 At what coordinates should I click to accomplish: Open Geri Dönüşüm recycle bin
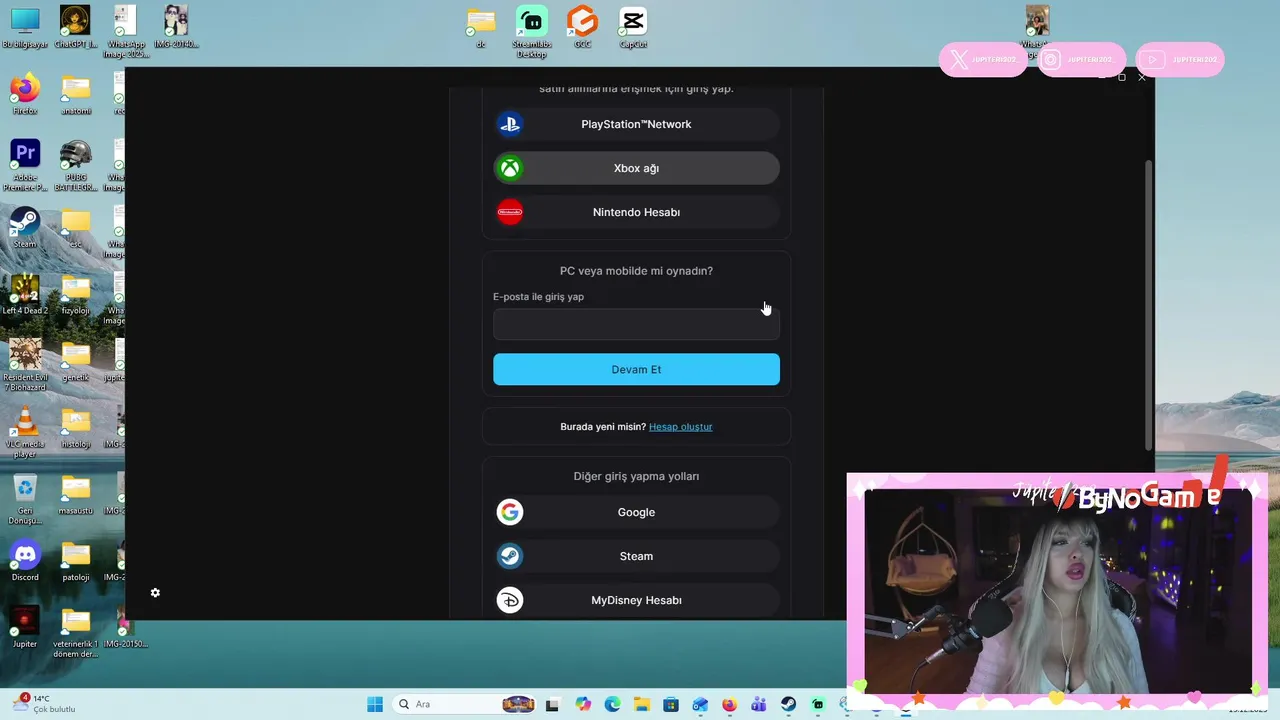pyautogui.click(x=25, y=499)
